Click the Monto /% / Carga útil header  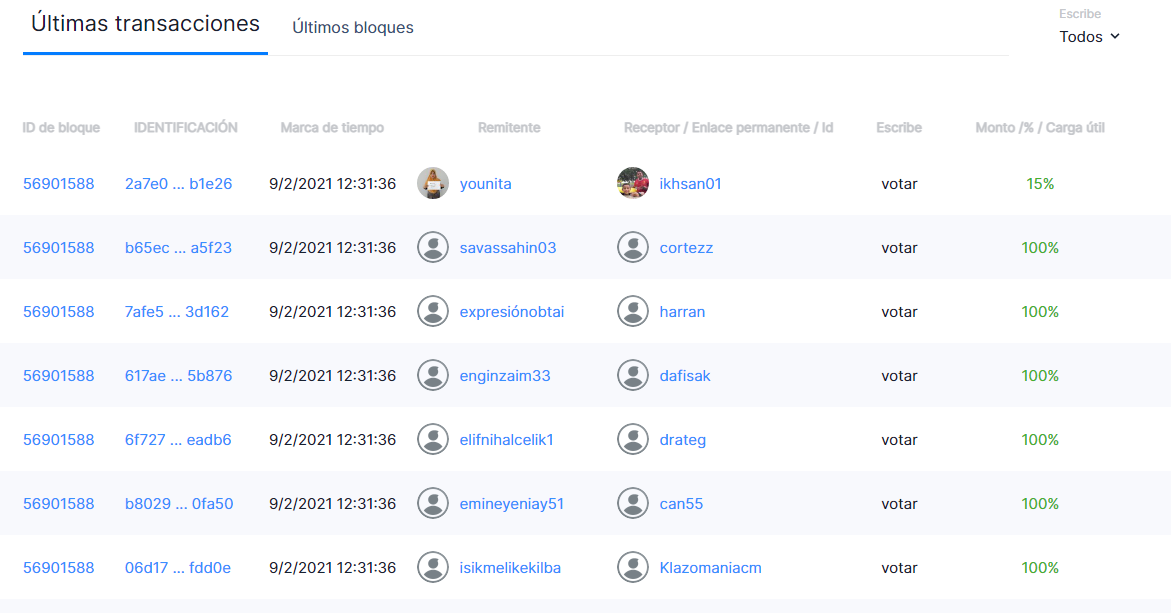point(1040,128)
